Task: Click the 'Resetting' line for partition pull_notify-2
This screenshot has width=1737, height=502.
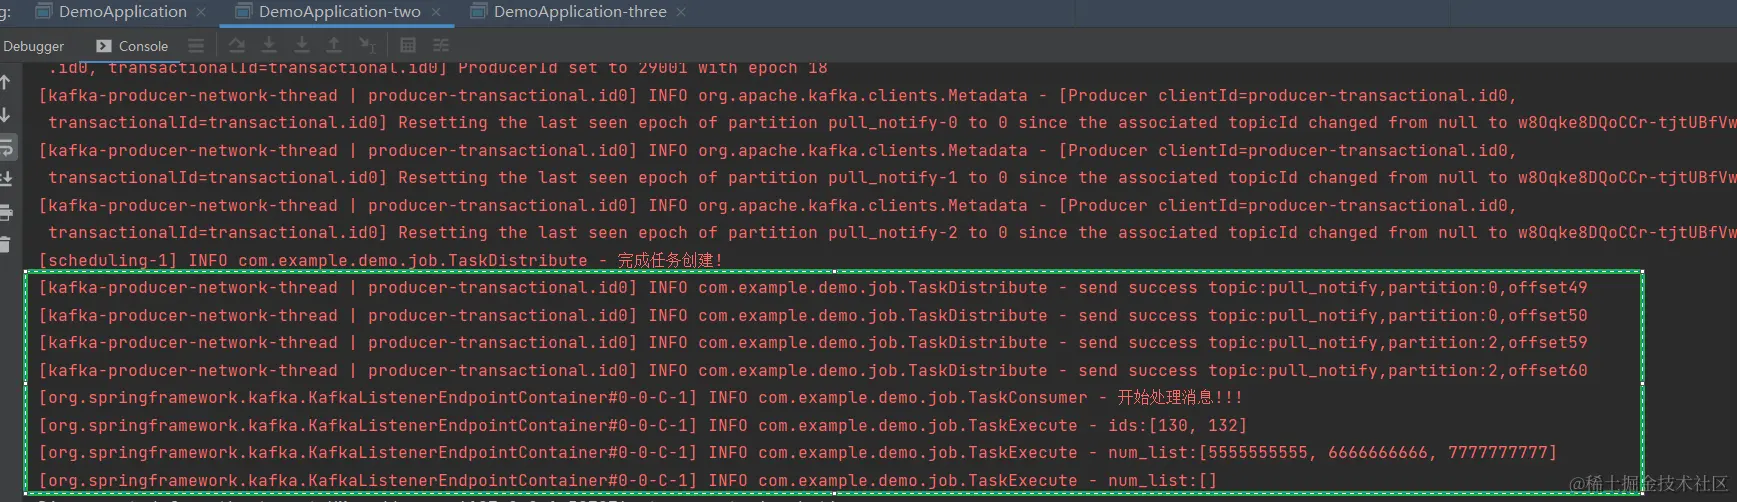Action: pos(892,233)
